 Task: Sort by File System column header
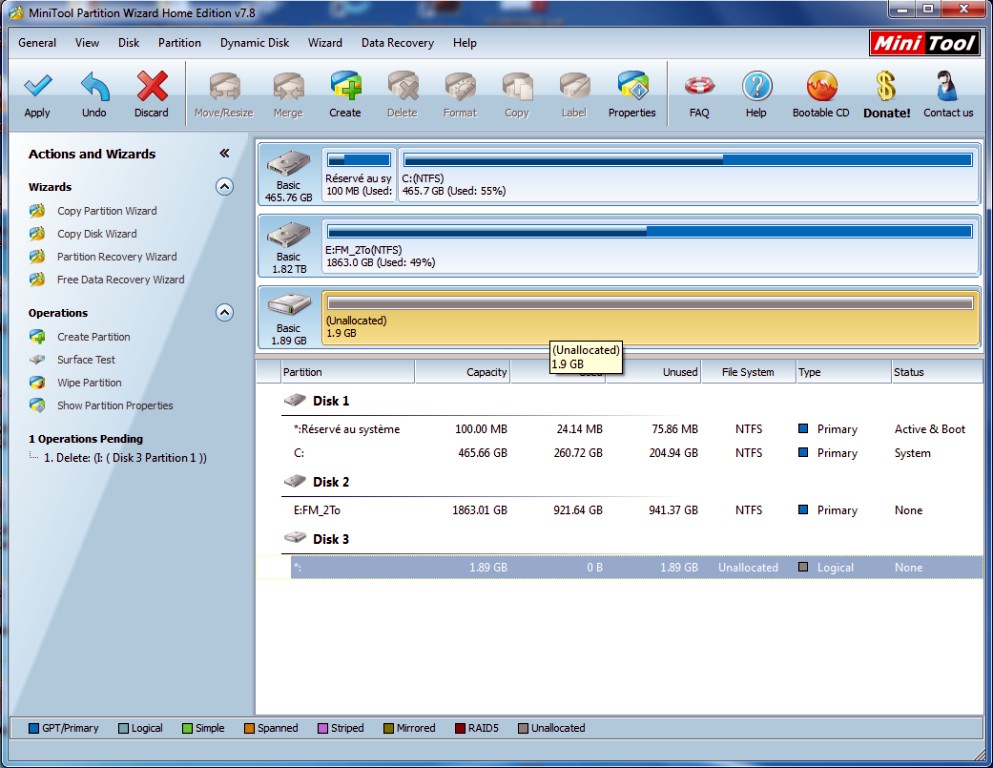(748, 372)
